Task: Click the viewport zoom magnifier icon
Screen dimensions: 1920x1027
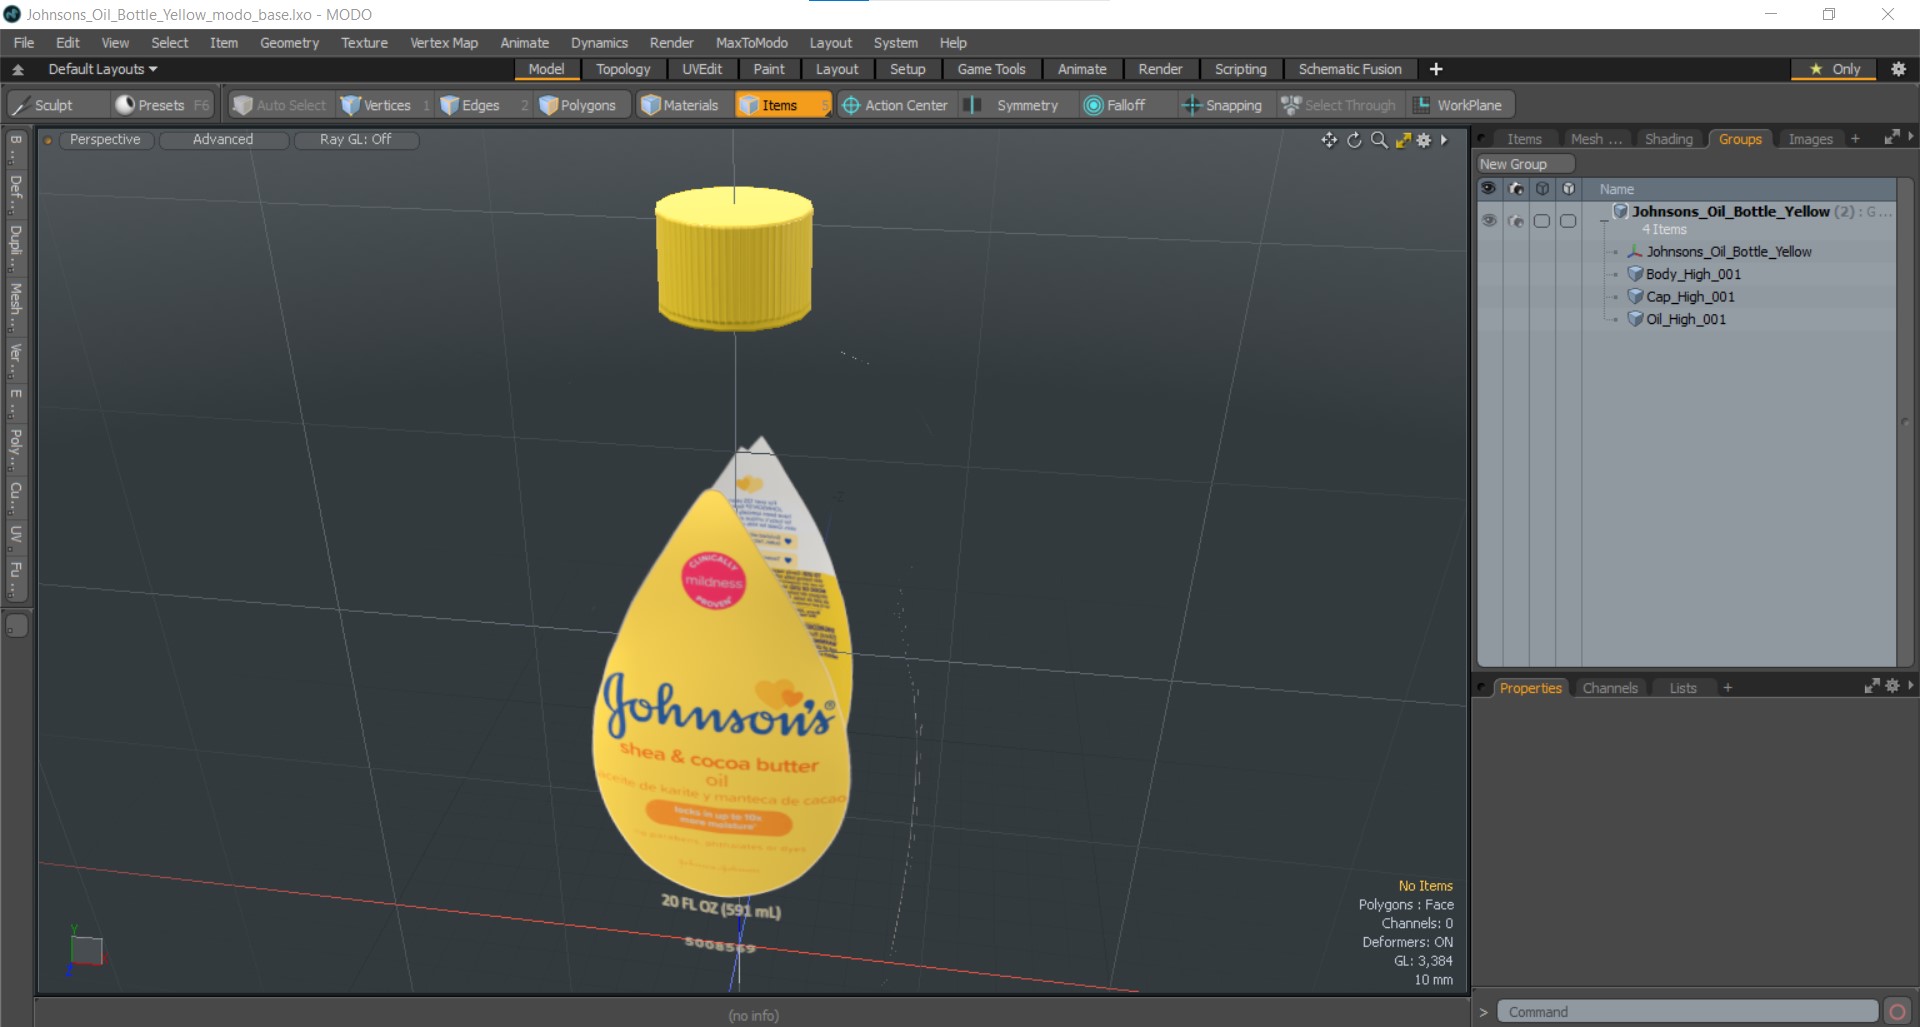Action: pos(1379,140)
